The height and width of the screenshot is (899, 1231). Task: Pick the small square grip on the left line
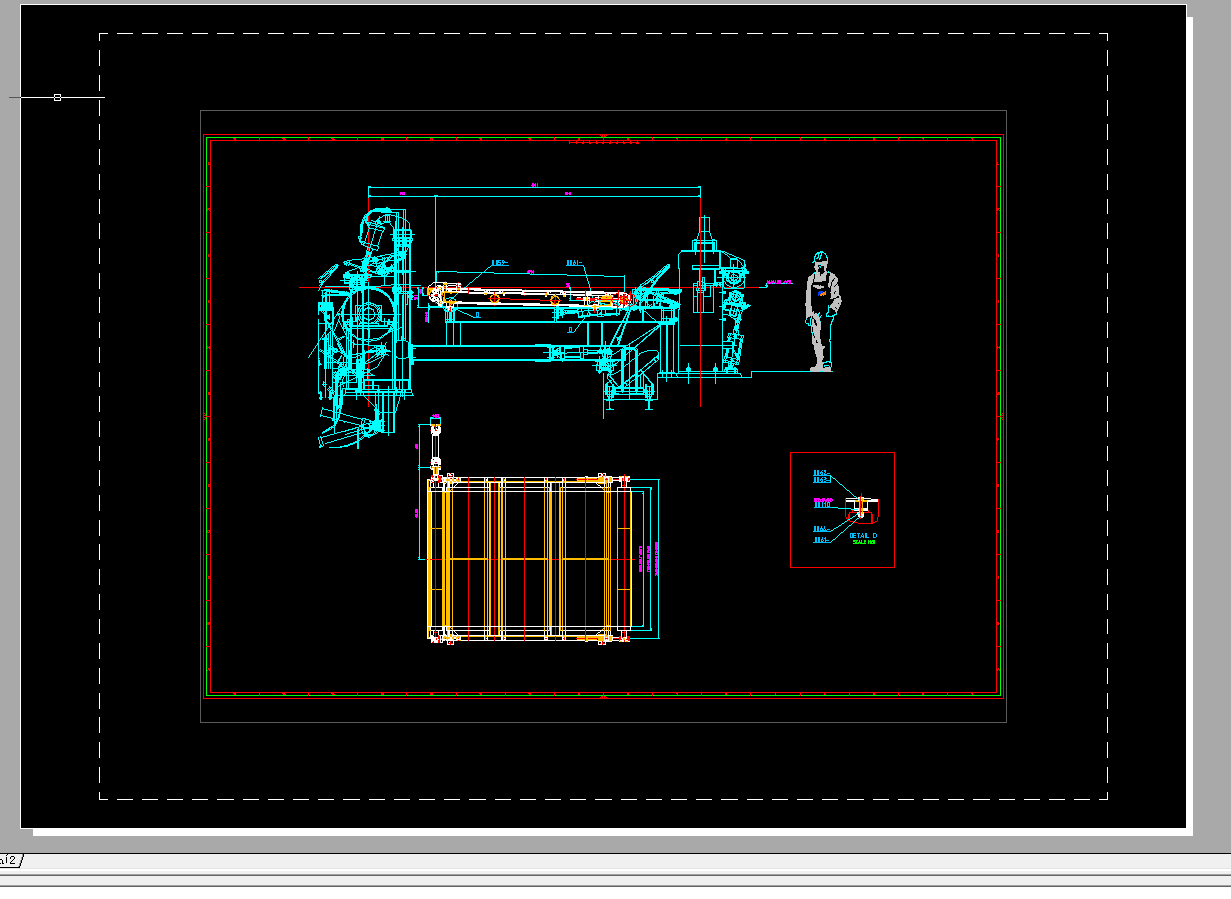coord(57,97)
